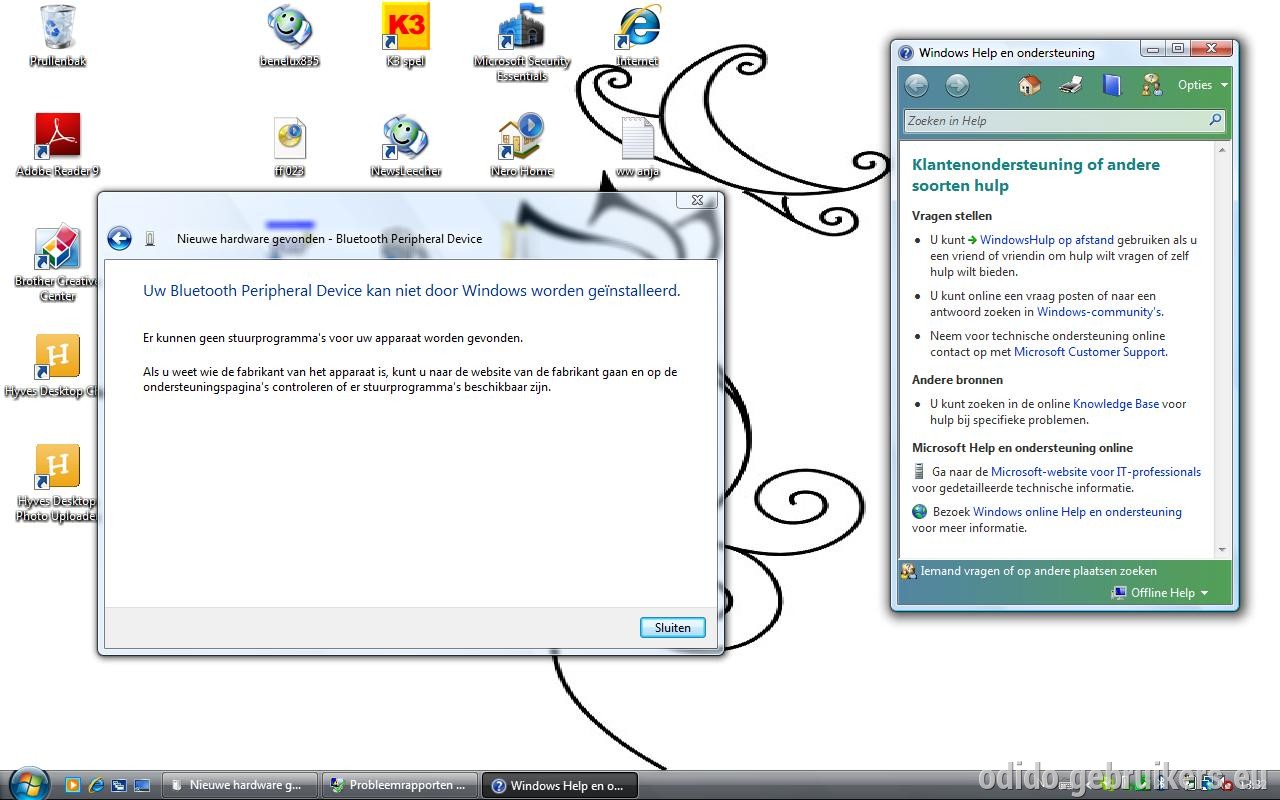Click the Help window vertical scrollbar
The width and height of the screenshot is (1280, 800).
click(x=1221, y=349)
